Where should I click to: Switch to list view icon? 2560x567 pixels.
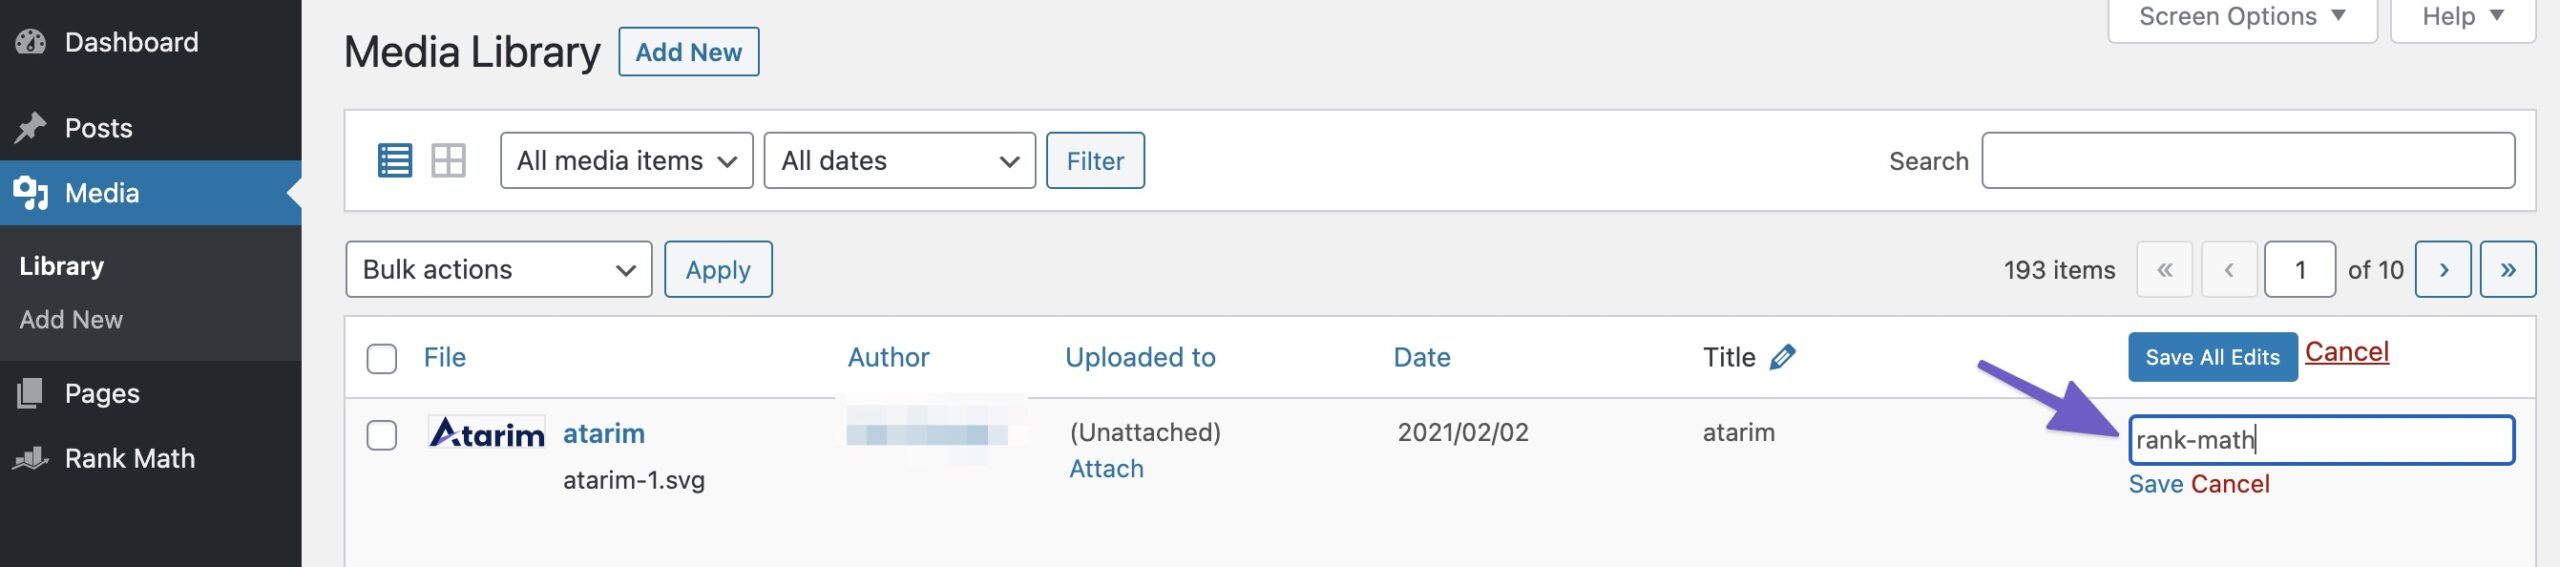click(x=394, y=161)
